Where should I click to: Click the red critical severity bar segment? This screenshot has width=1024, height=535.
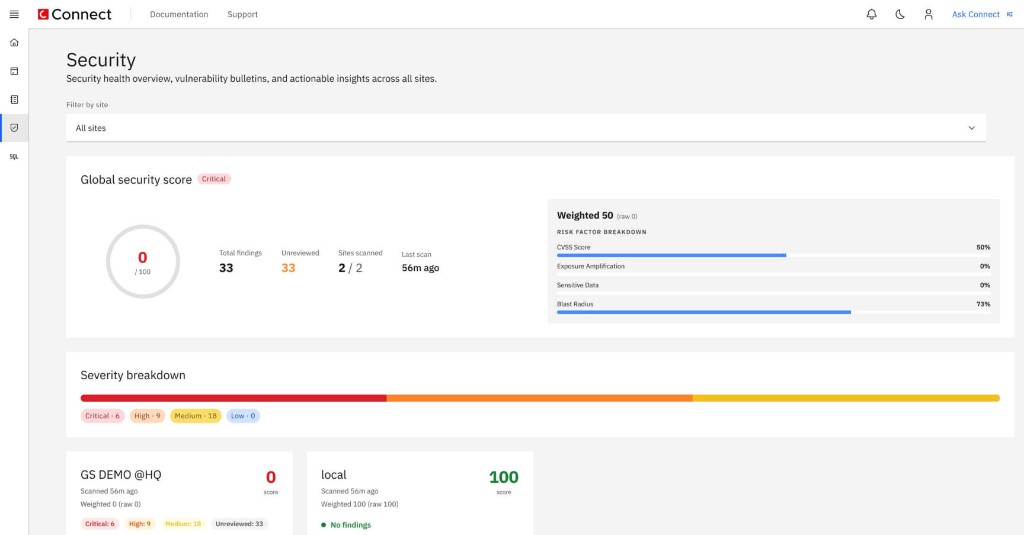(233, 398)
